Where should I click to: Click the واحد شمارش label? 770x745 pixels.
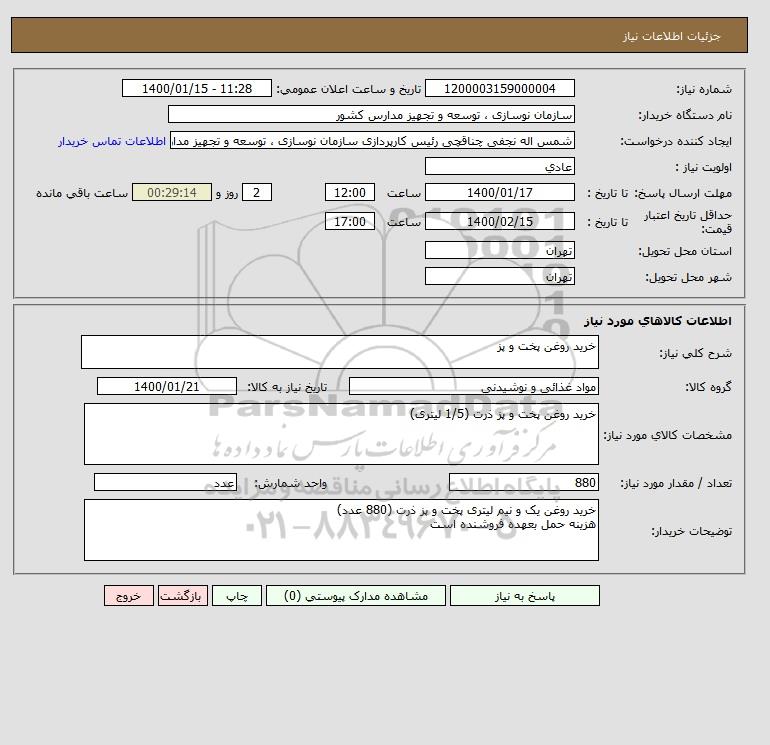pos(290,483)
